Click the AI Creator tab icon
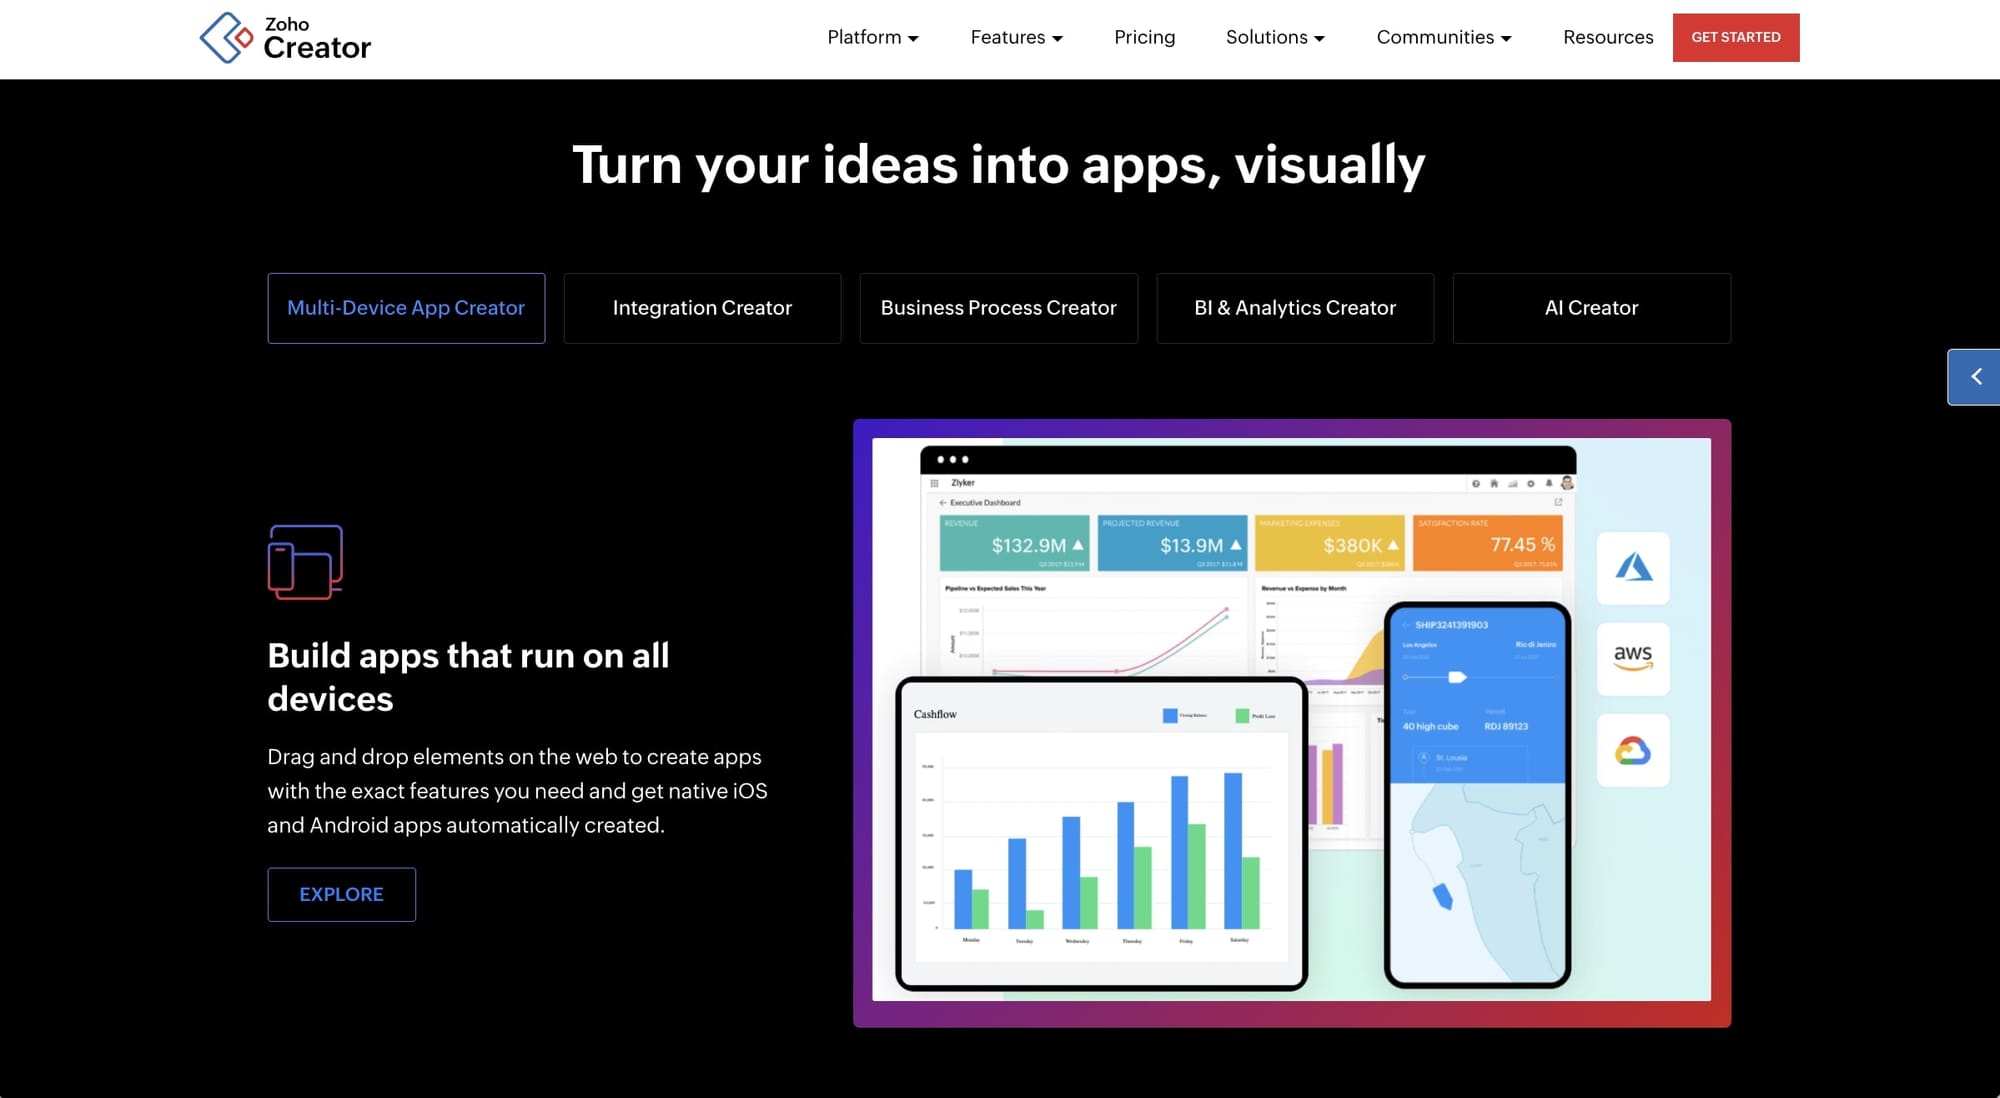 tap(1592, 307)
